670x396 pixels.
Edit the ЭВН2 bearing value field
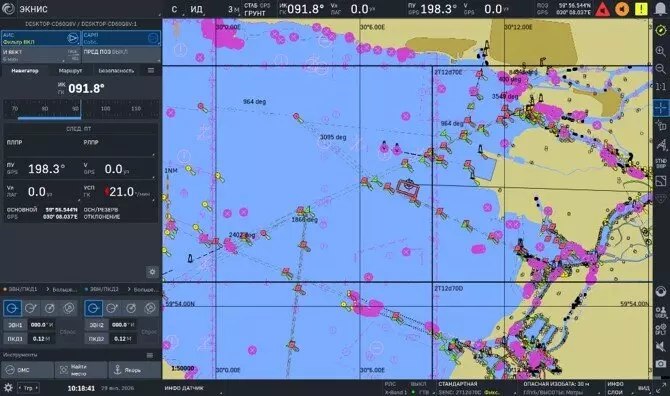(123, 325)
